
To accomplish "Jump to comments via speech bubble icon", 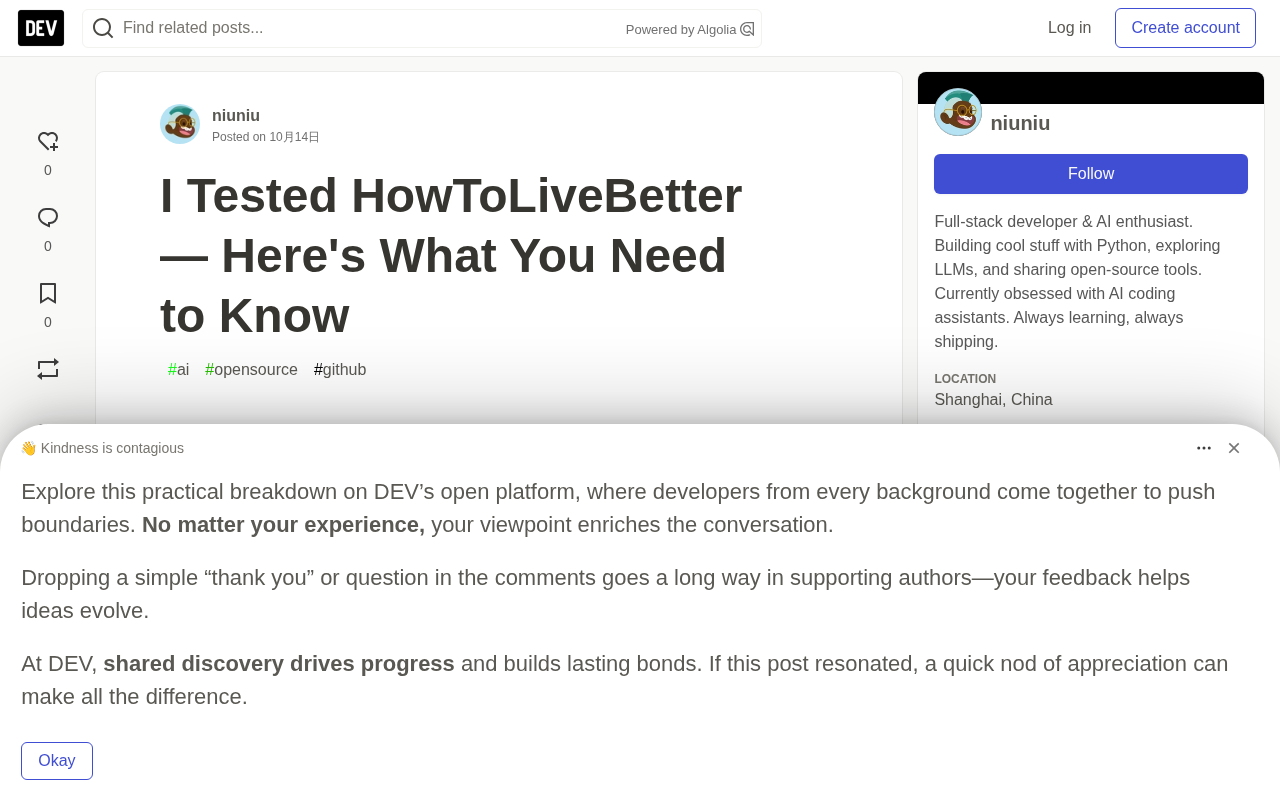I will point(48,217).
